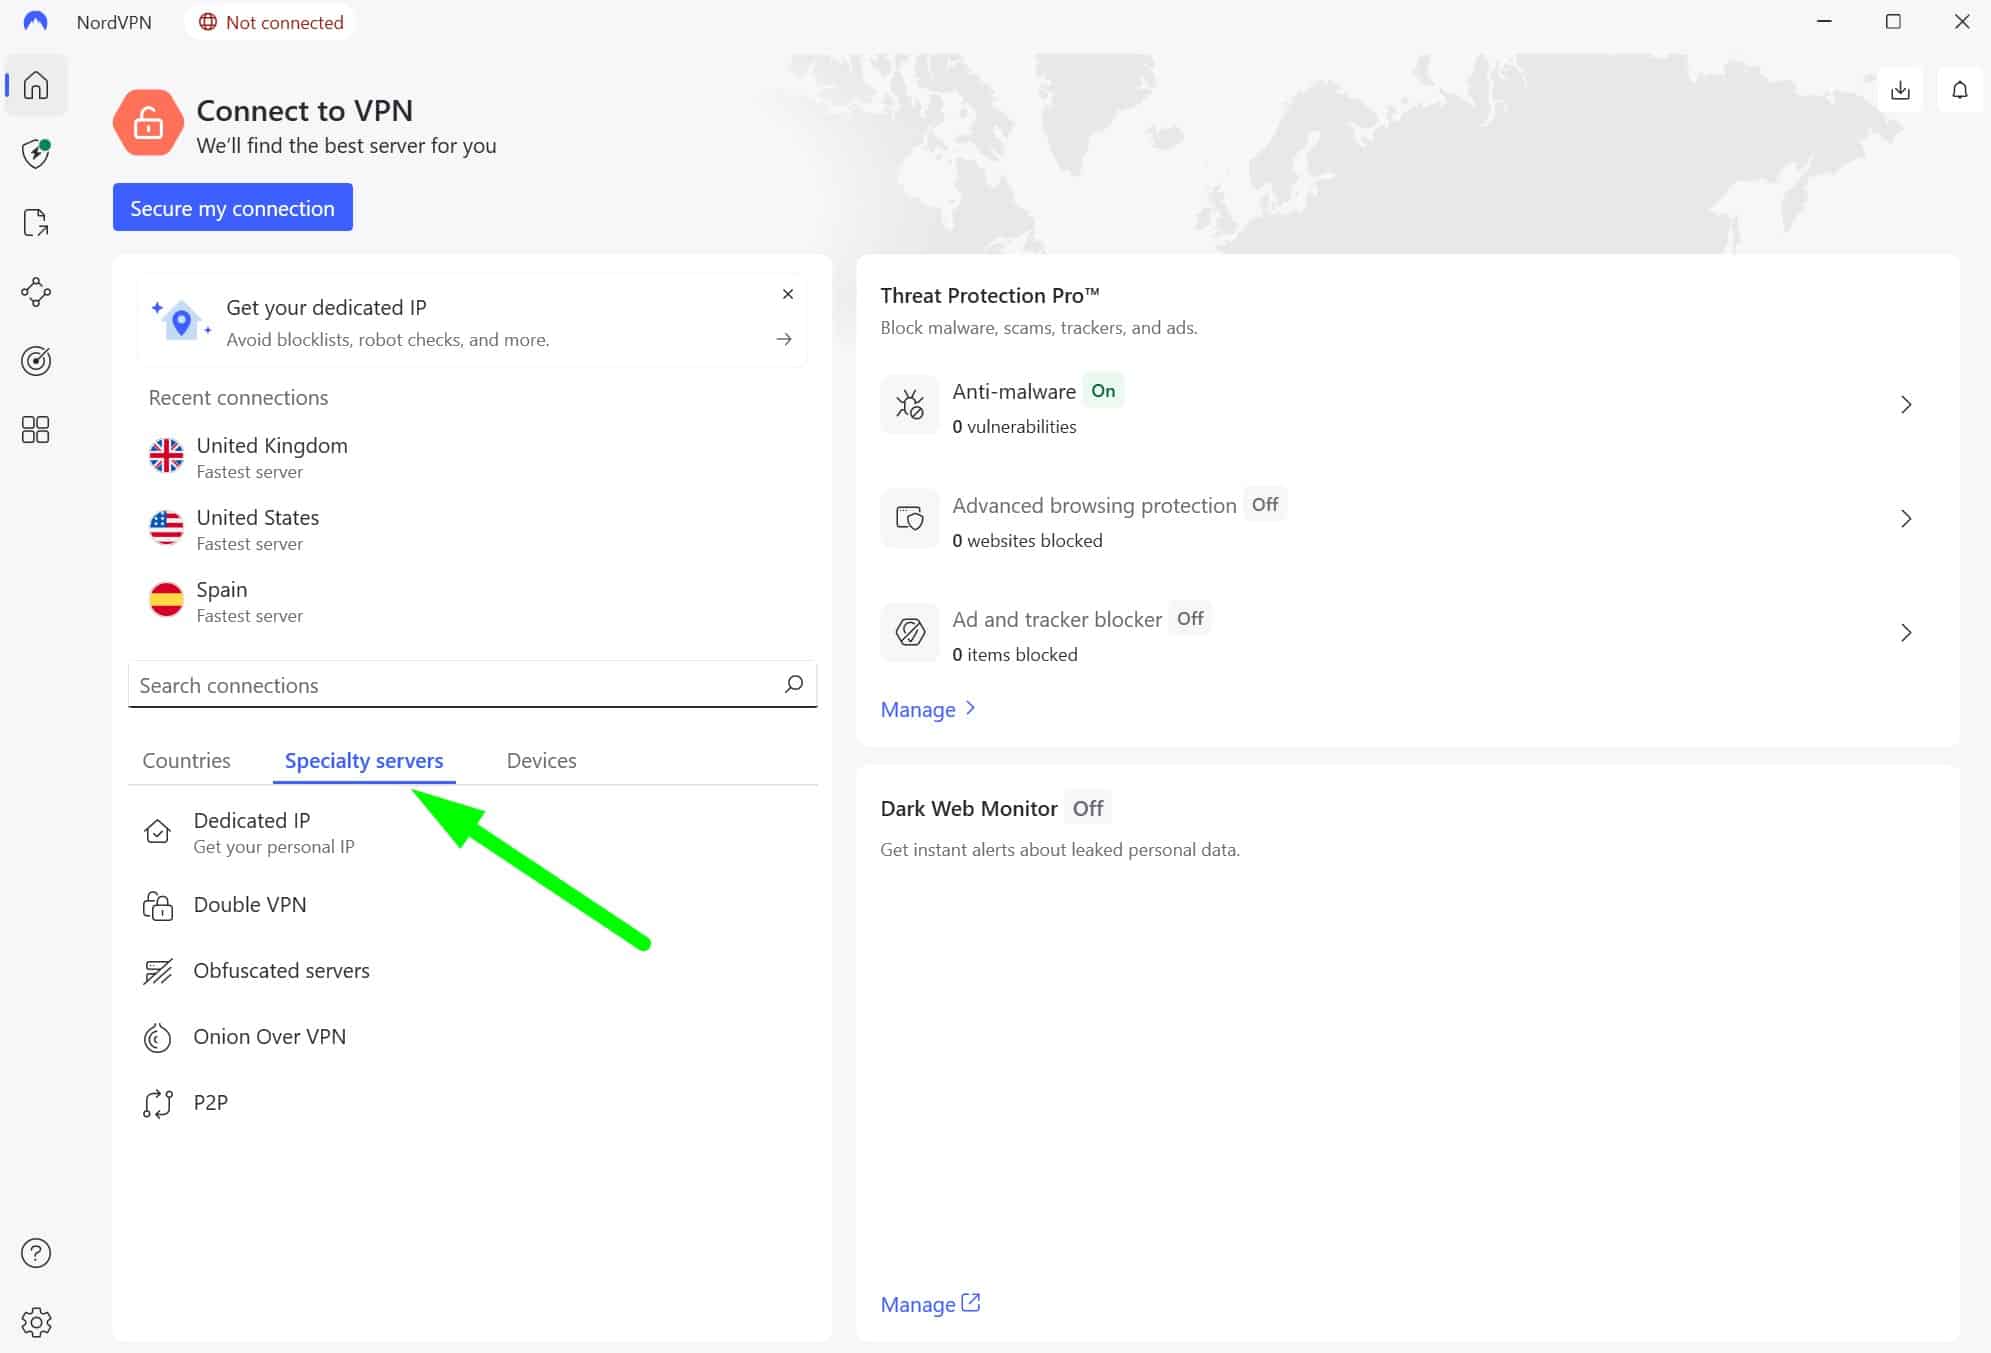Expand Ad and tracker blocker chevron
The width and height of the screenshot is (1991, 1353).
(x=1906, y=633)
